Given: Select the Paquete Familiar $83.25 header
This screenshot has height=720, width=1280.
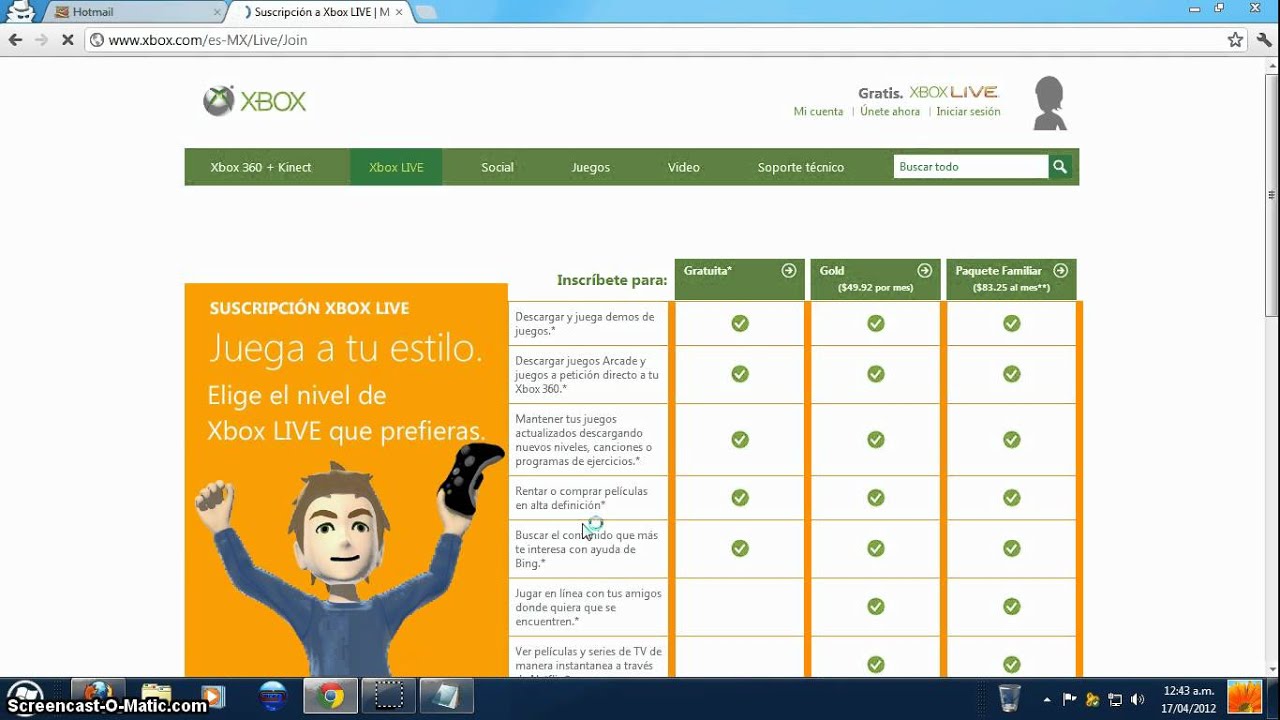Looking at the screenshot, I should coord(1012,279).
